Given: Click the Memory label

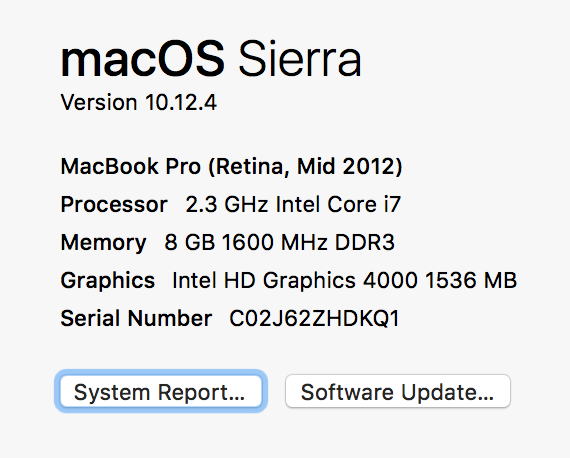Looking at the screenshot, I should pyautogui.click(x=104, y=243).
